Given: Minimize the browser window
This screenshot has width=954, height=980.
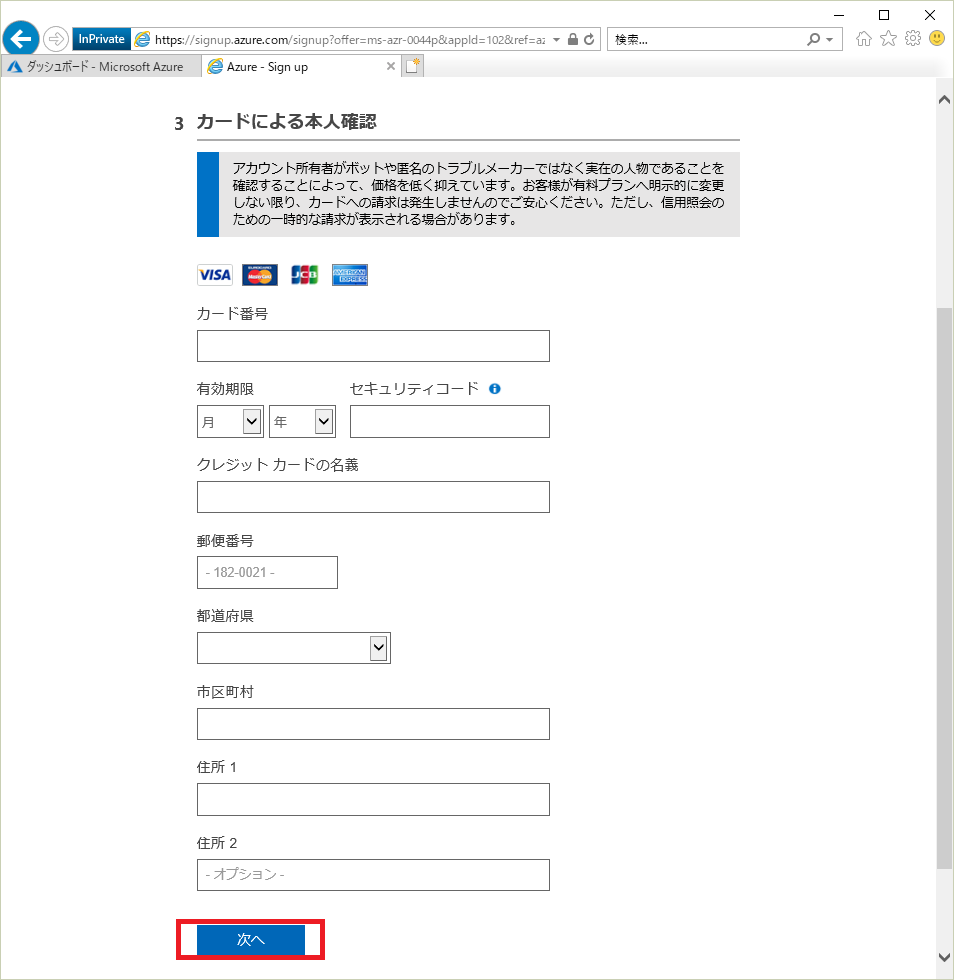Looking at the screenshot, I should 839,15.
